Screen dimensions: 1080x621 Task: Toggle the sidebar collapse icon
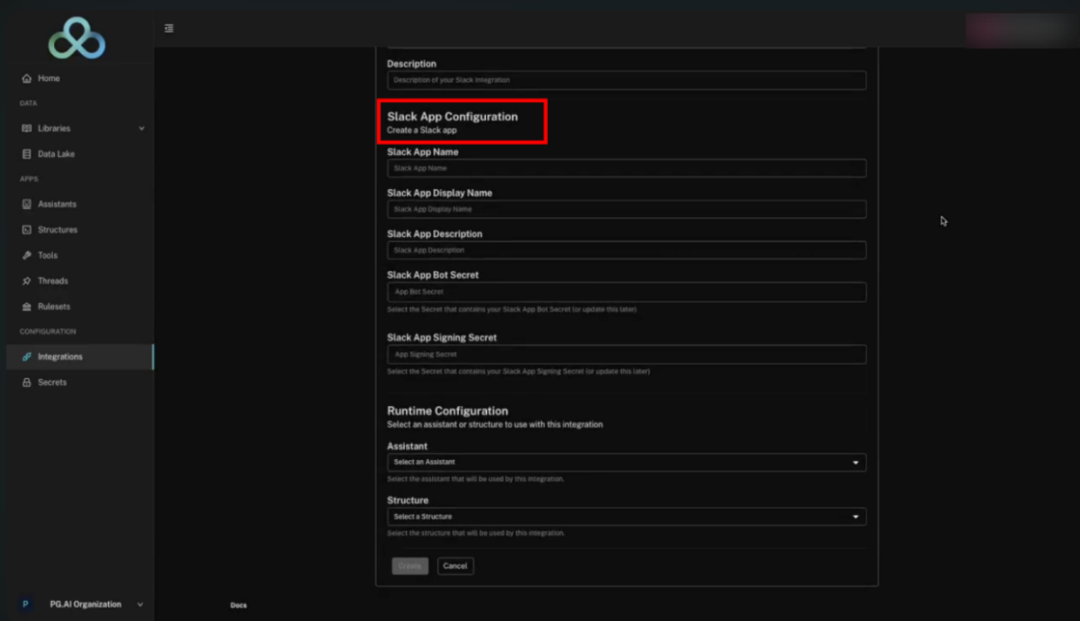pos(169,28)
